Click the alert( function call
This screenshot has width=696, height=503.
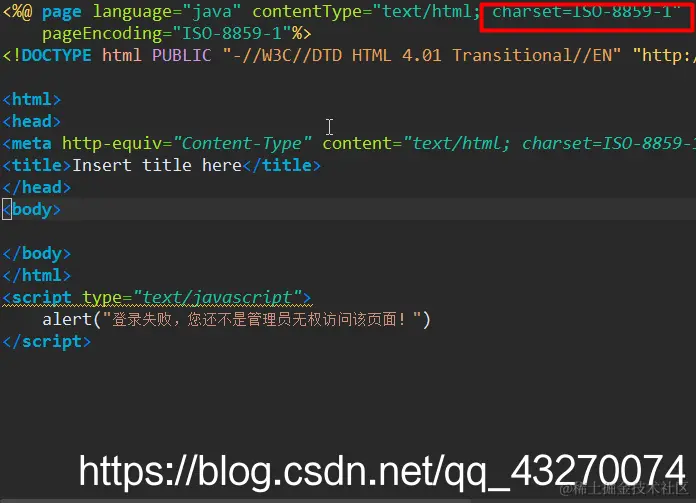point(72,319)
